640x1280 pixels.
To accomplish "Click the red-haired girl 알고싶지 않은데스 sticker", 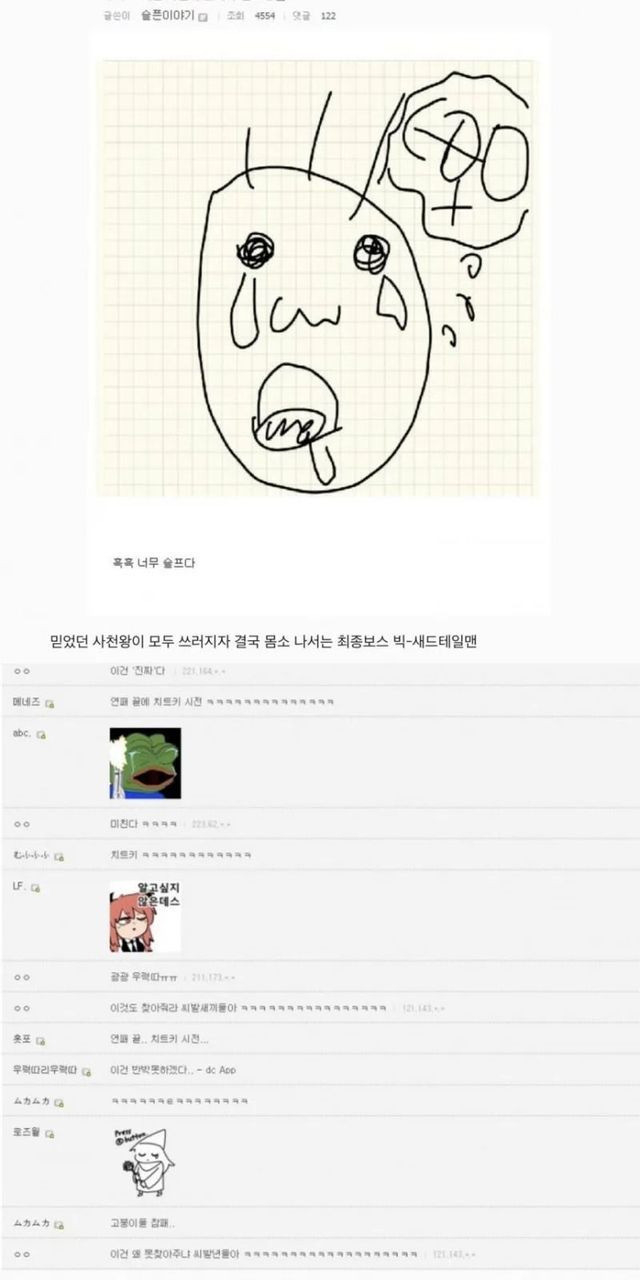I will coord(145,916).
